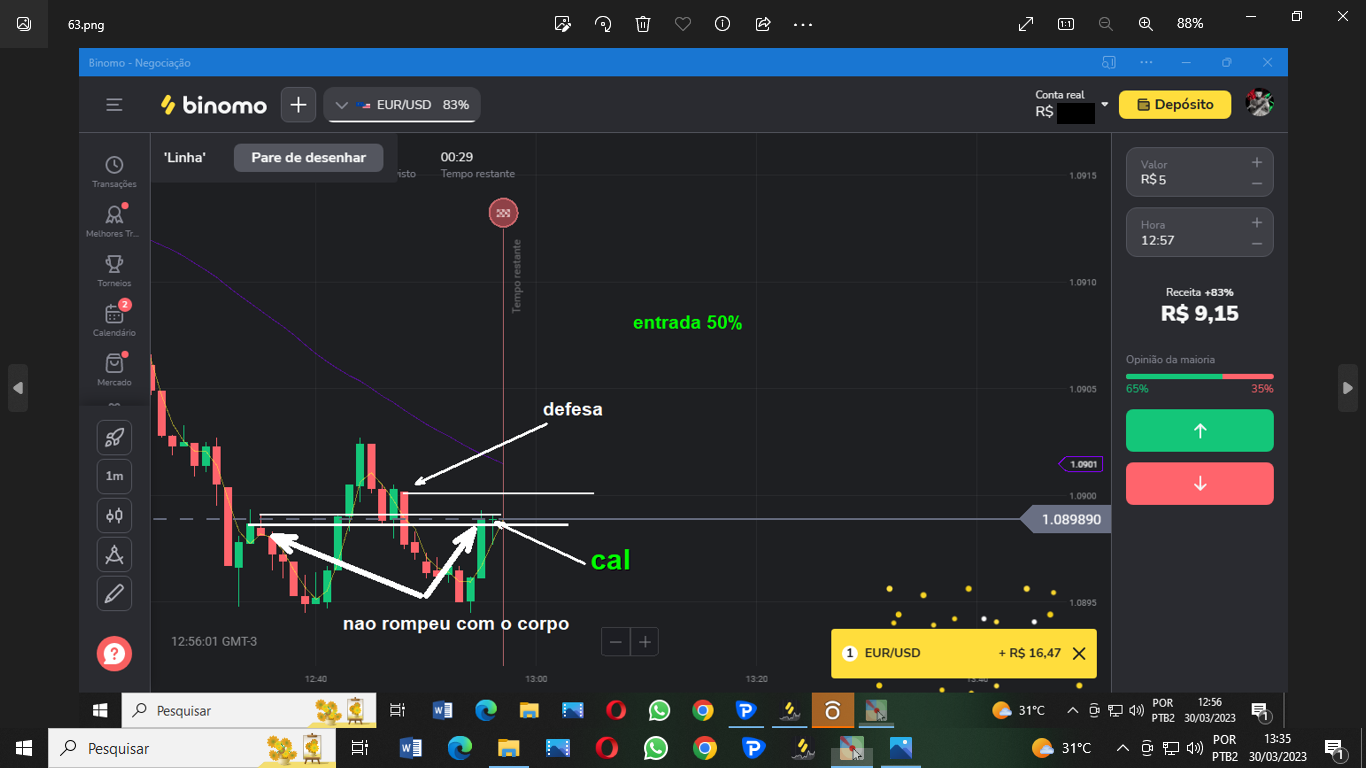Open the hamburger main menu

[x=115, y=105]
